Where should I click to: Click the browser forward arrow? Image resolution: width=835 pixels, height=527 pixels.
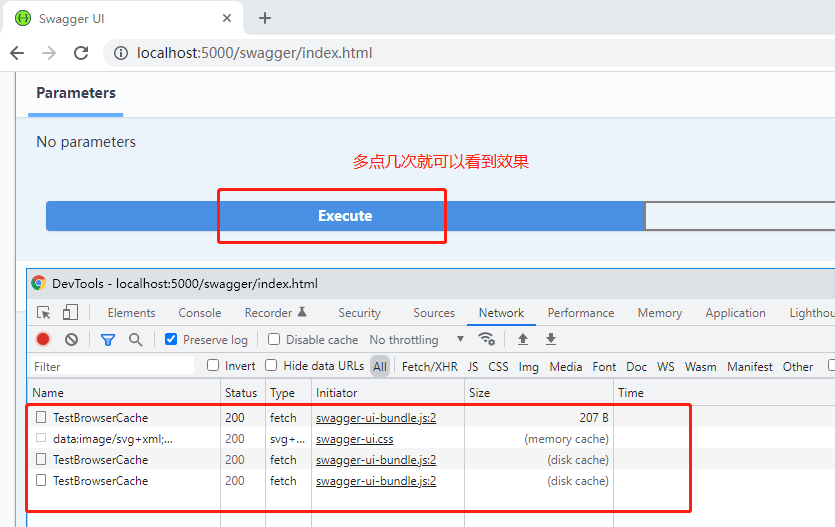point(49,53)
